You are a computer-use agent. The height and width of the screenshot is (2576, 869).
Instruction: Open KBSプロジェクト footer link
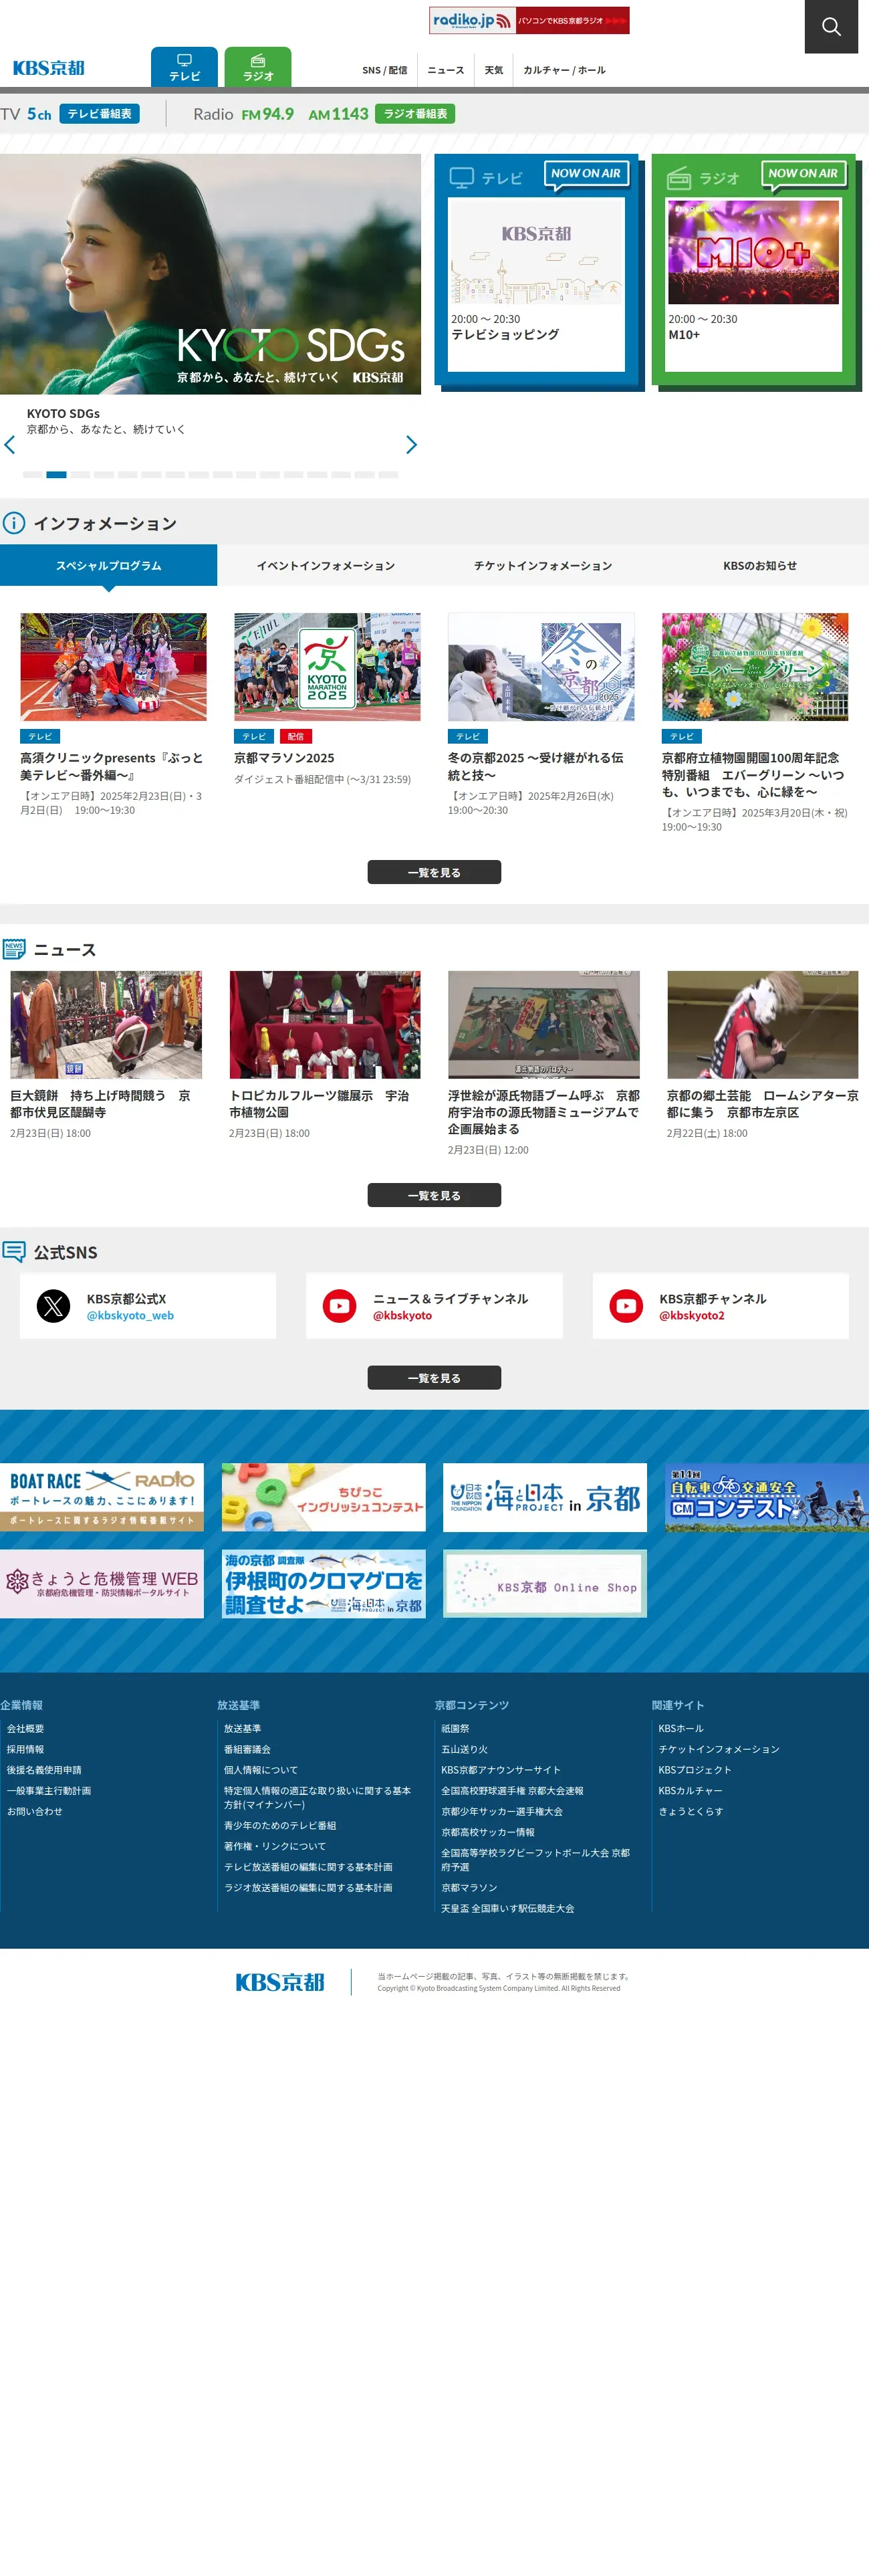[x=694, y=1770]
